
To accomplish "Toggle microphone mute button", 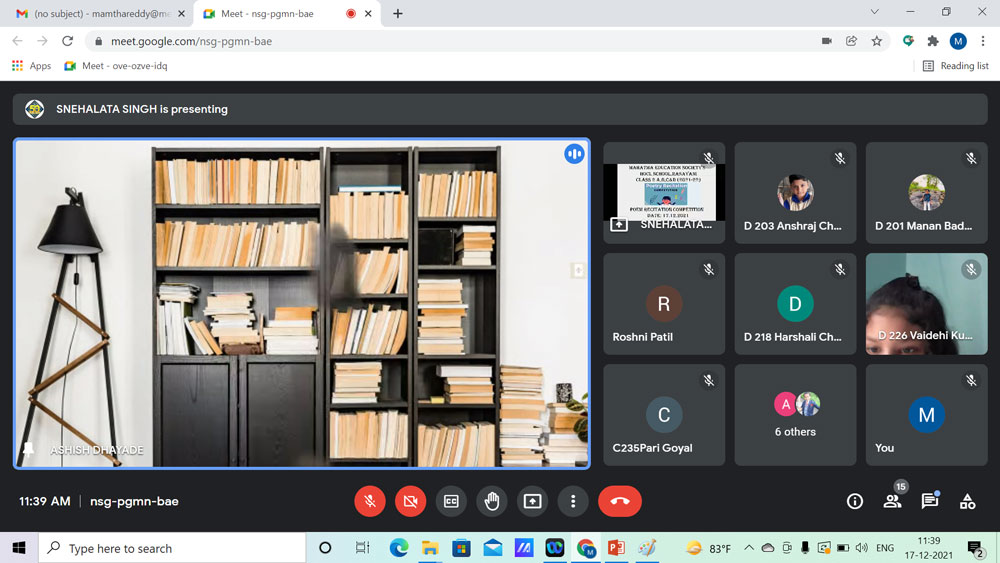I will click(370, 501).
